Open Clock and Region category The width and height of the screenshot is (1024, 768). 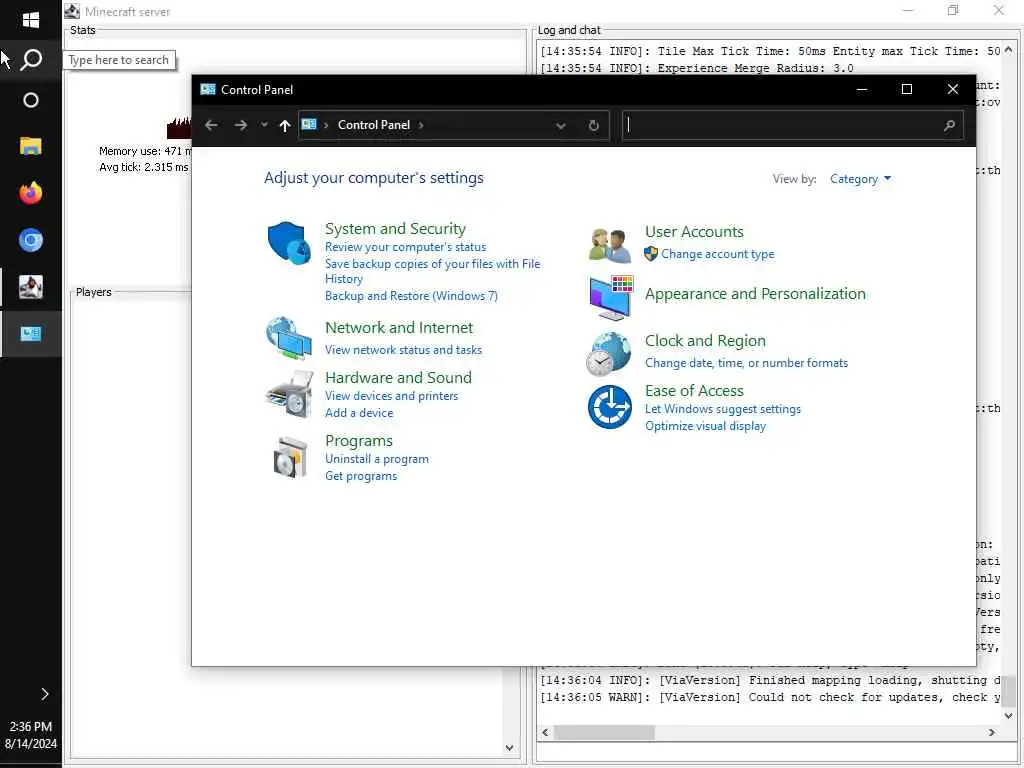705,341
